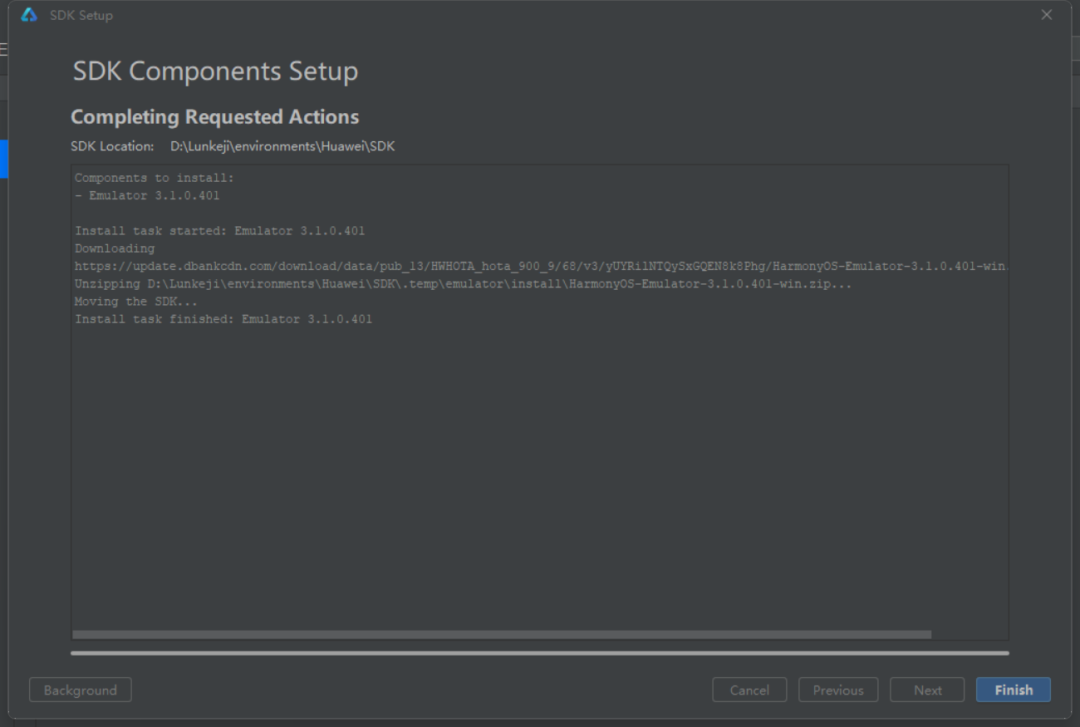The width and height of the screenshot is (1080, 727).
Task: Click the 'Install task started' log line
Action: pyautogui.click(x=219, y=231)
